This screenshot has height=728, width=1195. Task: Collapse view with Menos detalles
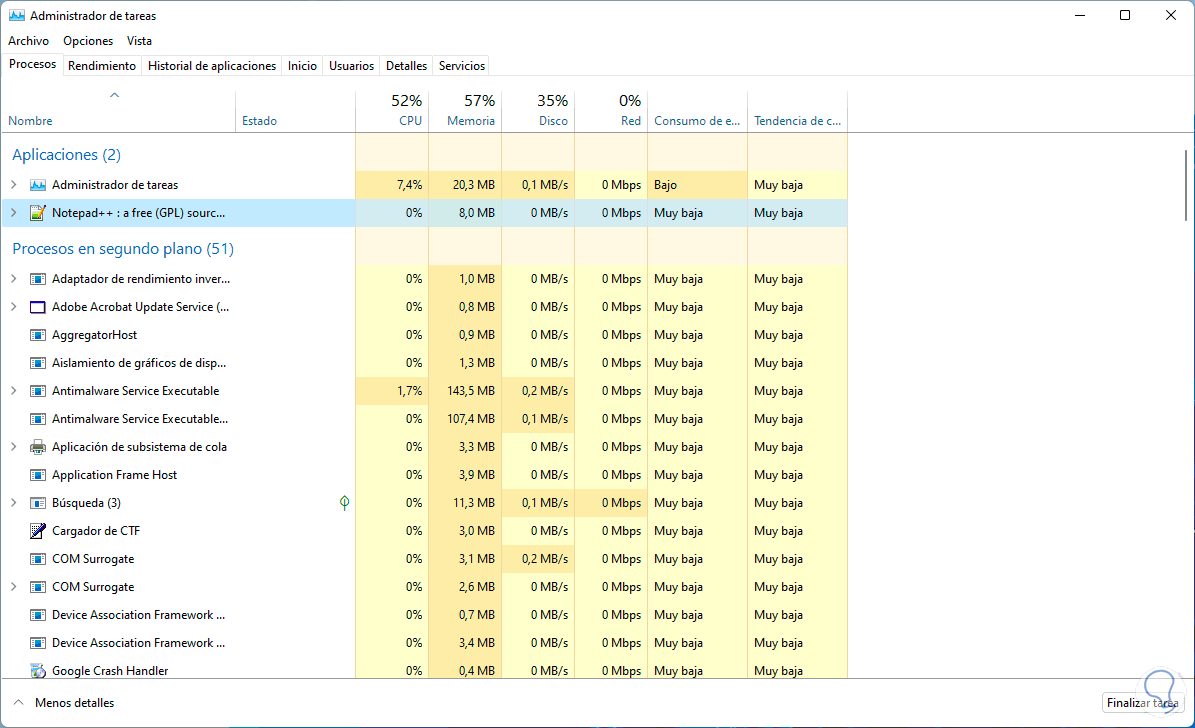64,703
